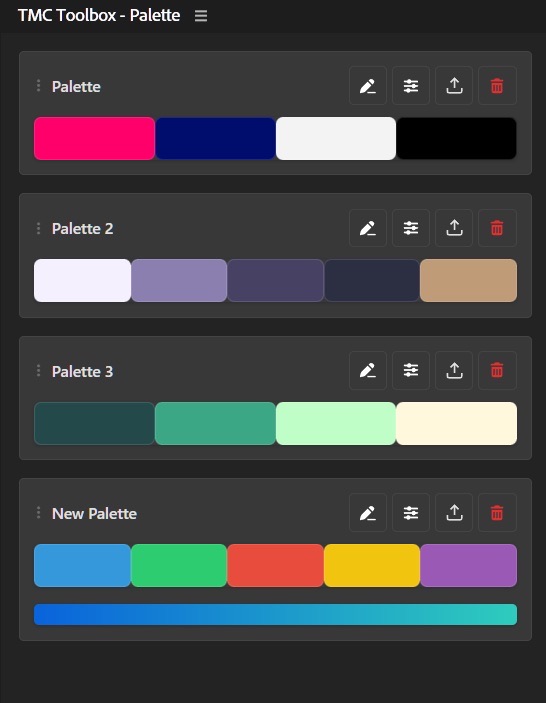The image size is (546, 703).
Task: Click the edit pencil icon for Palette
Action: coord(368,86)
